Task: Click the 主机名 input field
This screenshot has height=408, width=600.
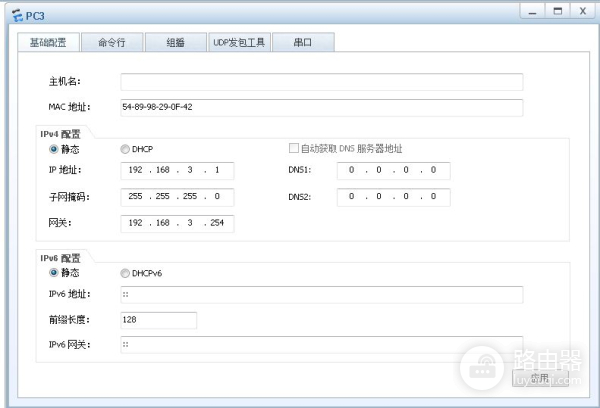Action: coord(321,81)
